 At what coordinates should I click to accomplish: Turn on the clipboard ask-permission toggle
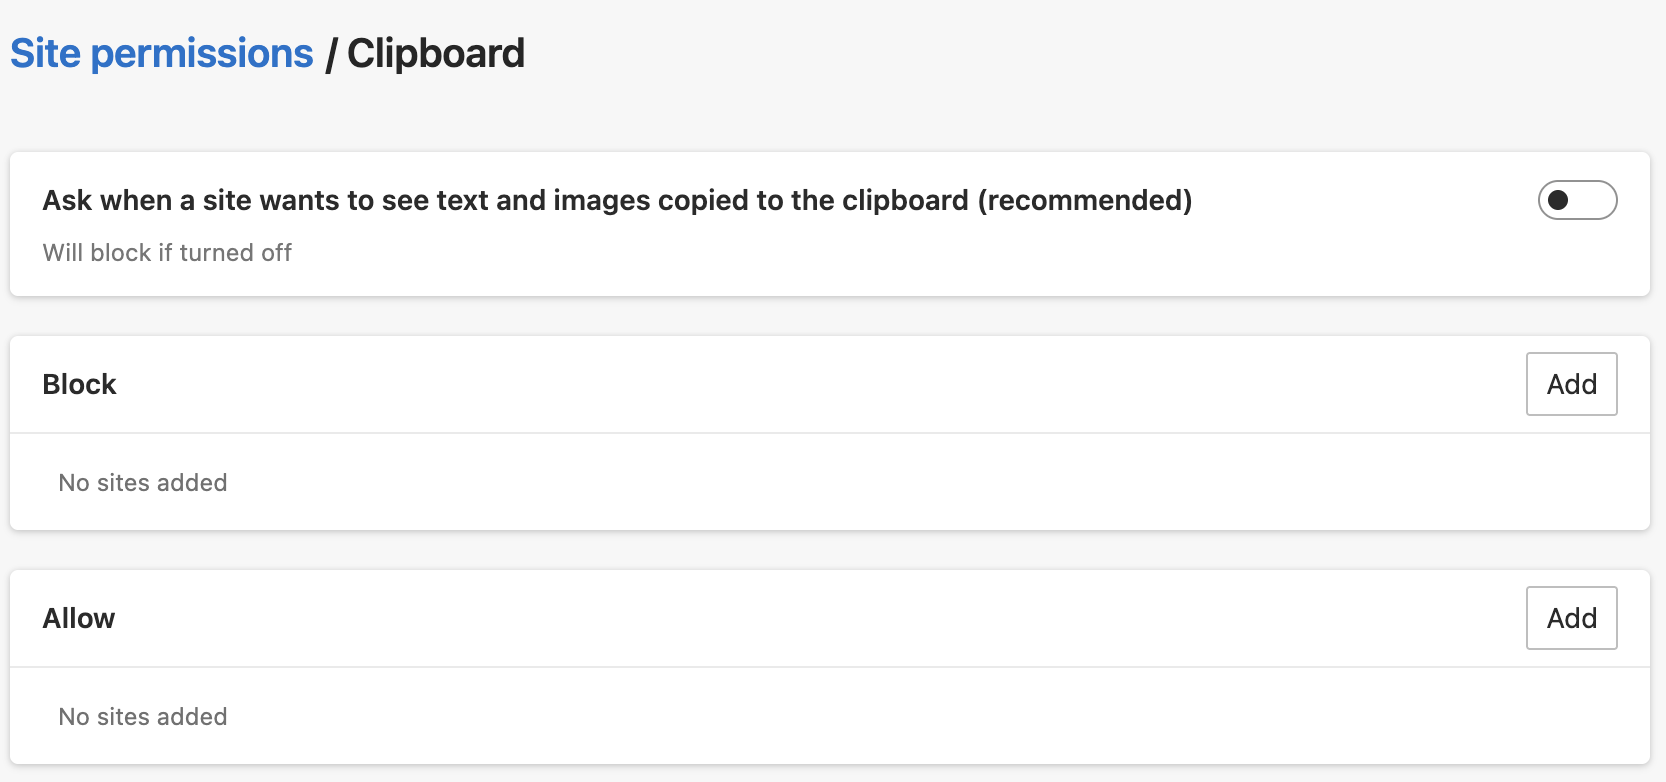(1577, 200)
